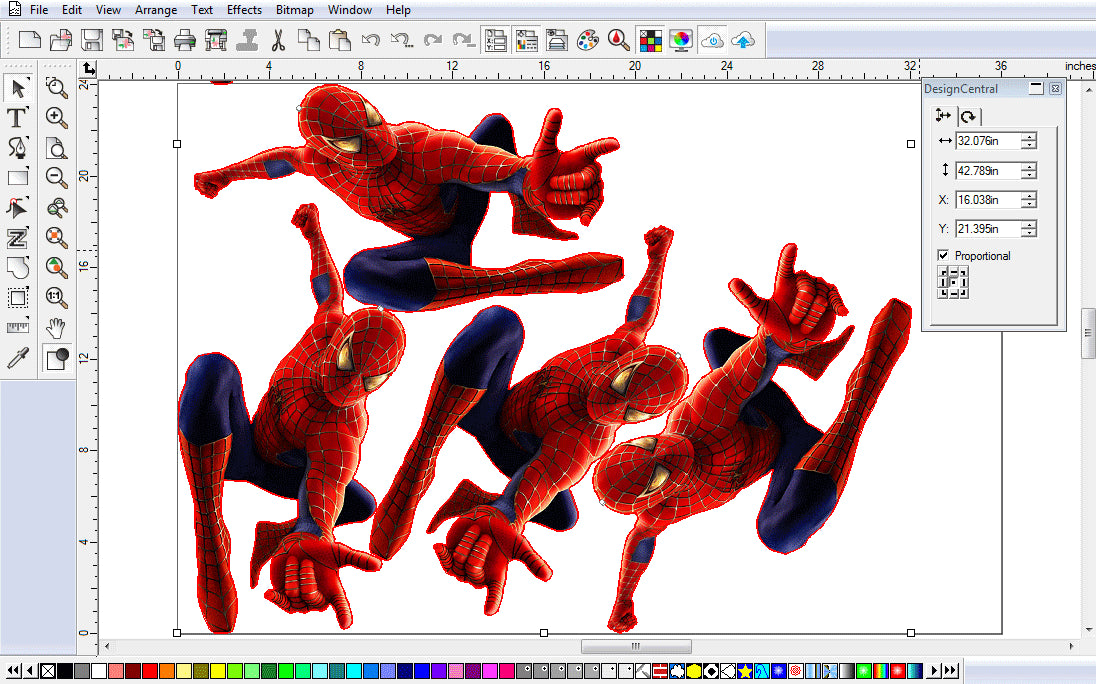The width and height of the screenshot is (1096, 684).
Task: Collapse the DesignCentral panel
Action: (1037, 88)
